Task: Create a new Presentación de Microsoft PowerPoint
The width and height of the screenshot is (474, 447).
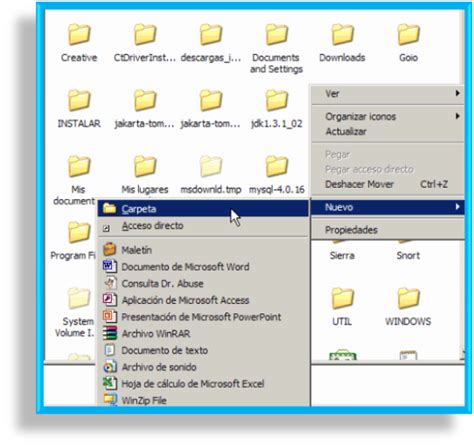Action: (x=203, y=317)
